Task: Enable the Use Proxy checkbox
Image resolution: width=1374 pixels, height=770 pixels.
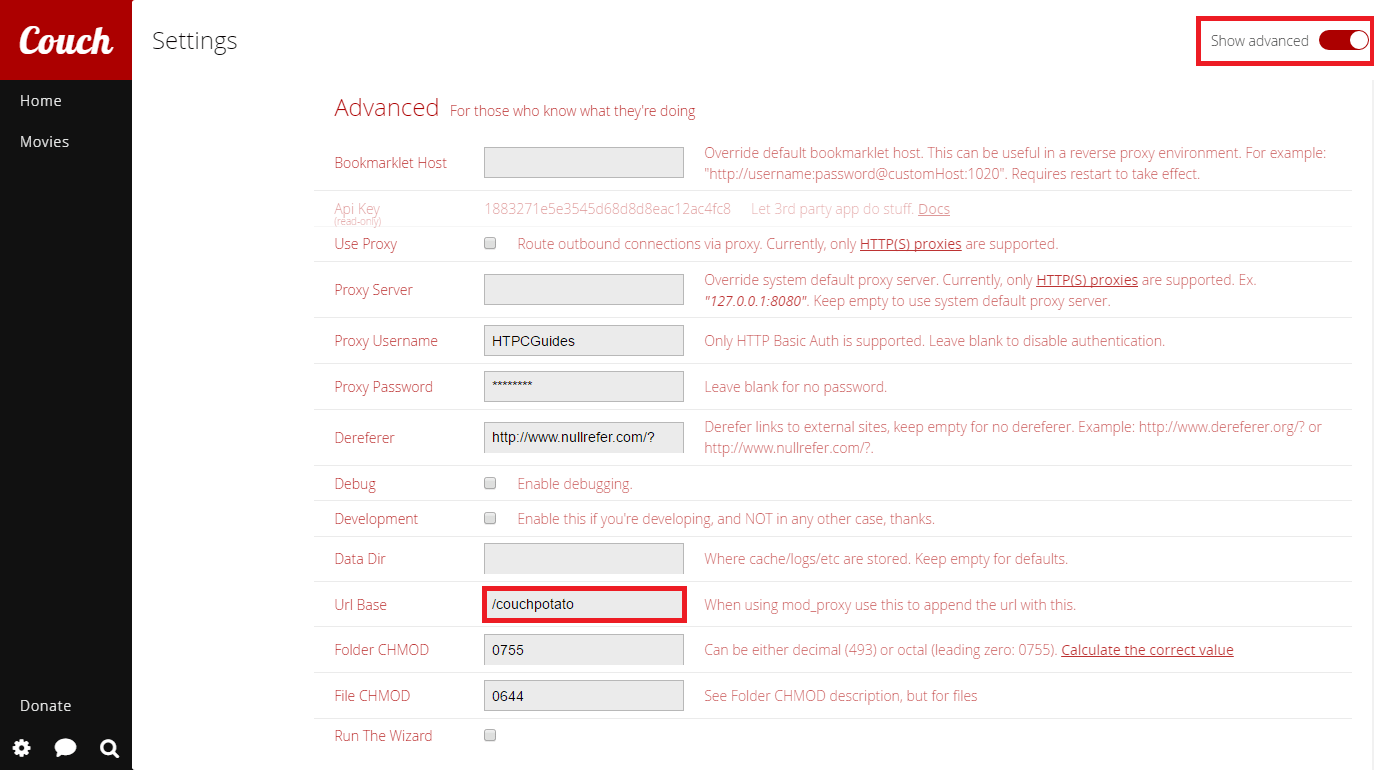Action: [x=490, y=243]
